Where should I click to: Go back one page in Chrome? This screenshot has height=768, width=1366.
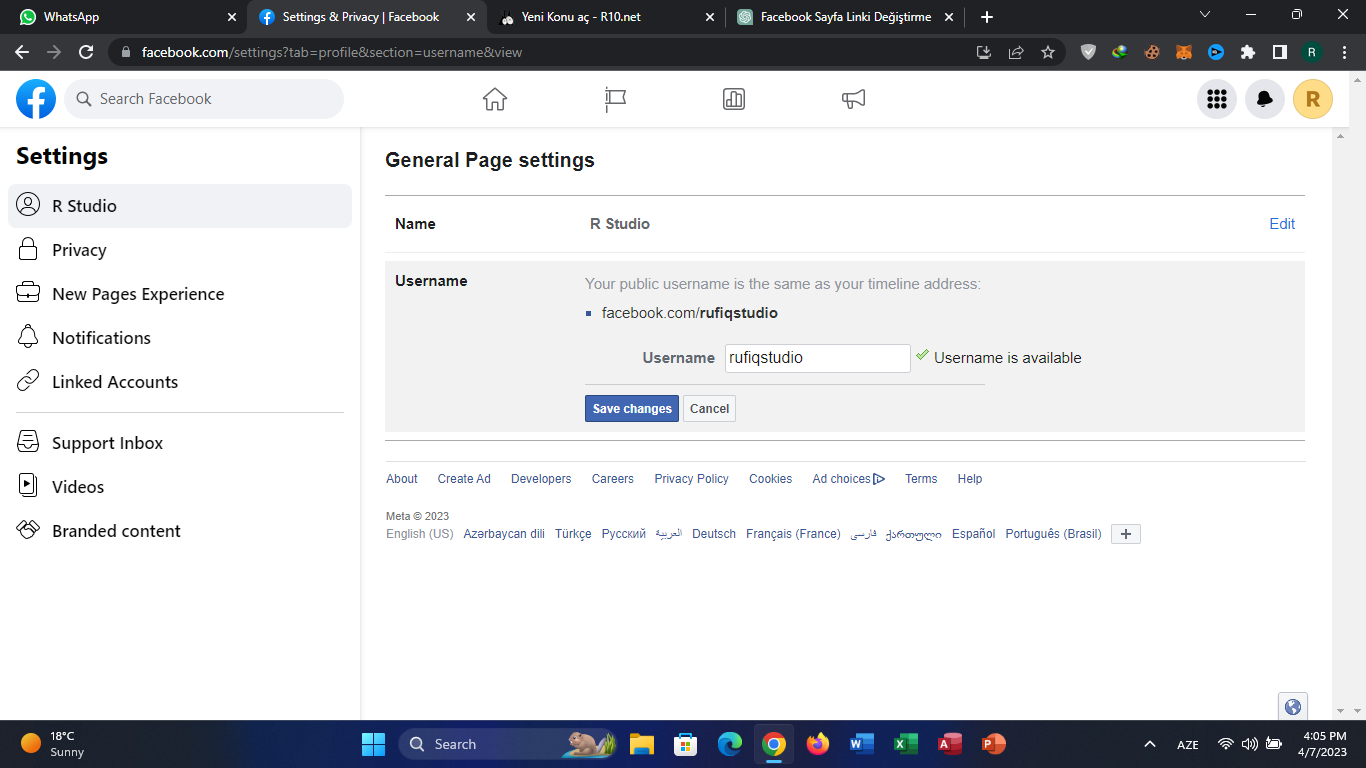click(22, 52)
